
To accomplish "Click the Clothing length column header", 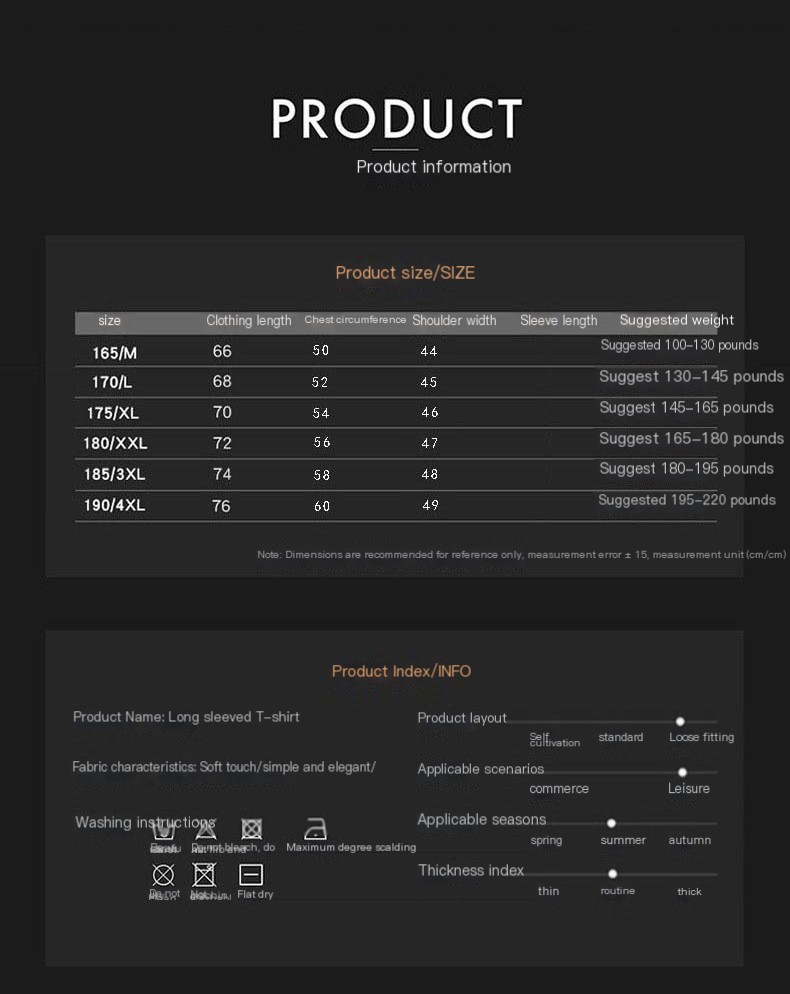I will click(249, 321).
